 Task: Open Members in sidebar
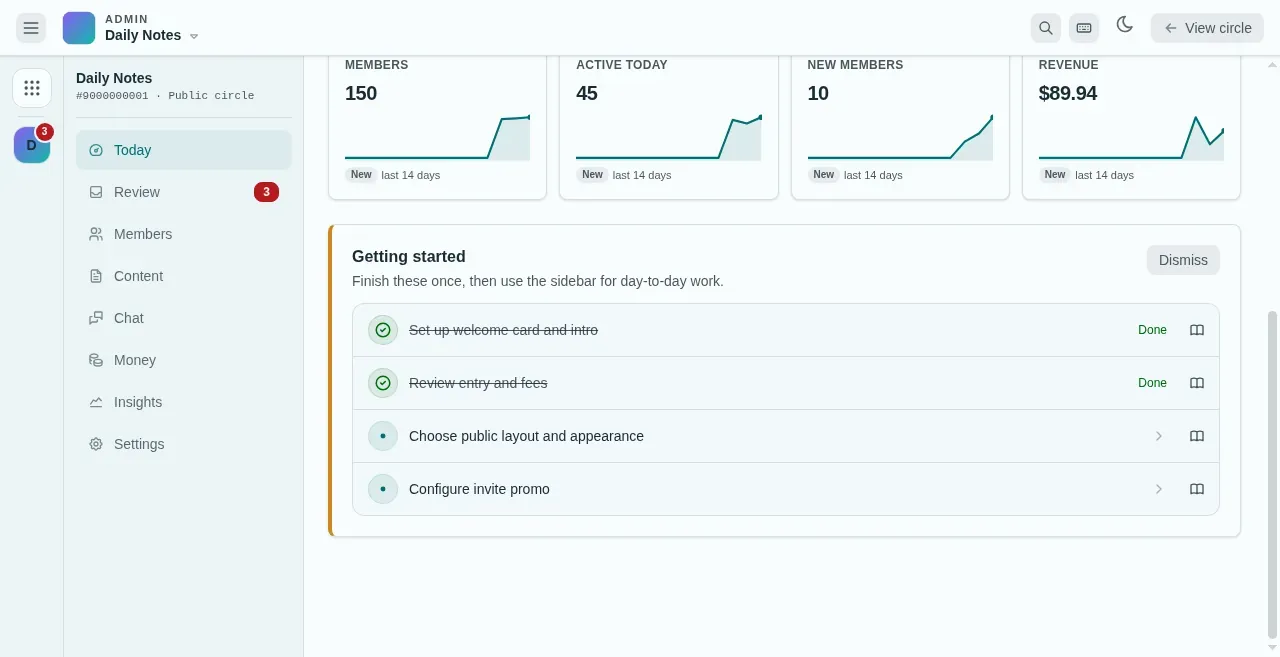click(x=184, y=234)
